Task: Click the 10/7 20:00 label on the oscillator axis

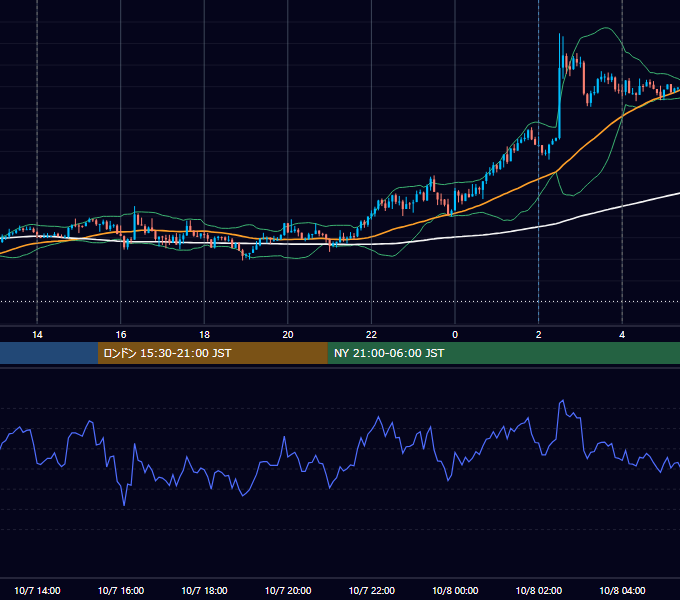Action: (288, 590)
